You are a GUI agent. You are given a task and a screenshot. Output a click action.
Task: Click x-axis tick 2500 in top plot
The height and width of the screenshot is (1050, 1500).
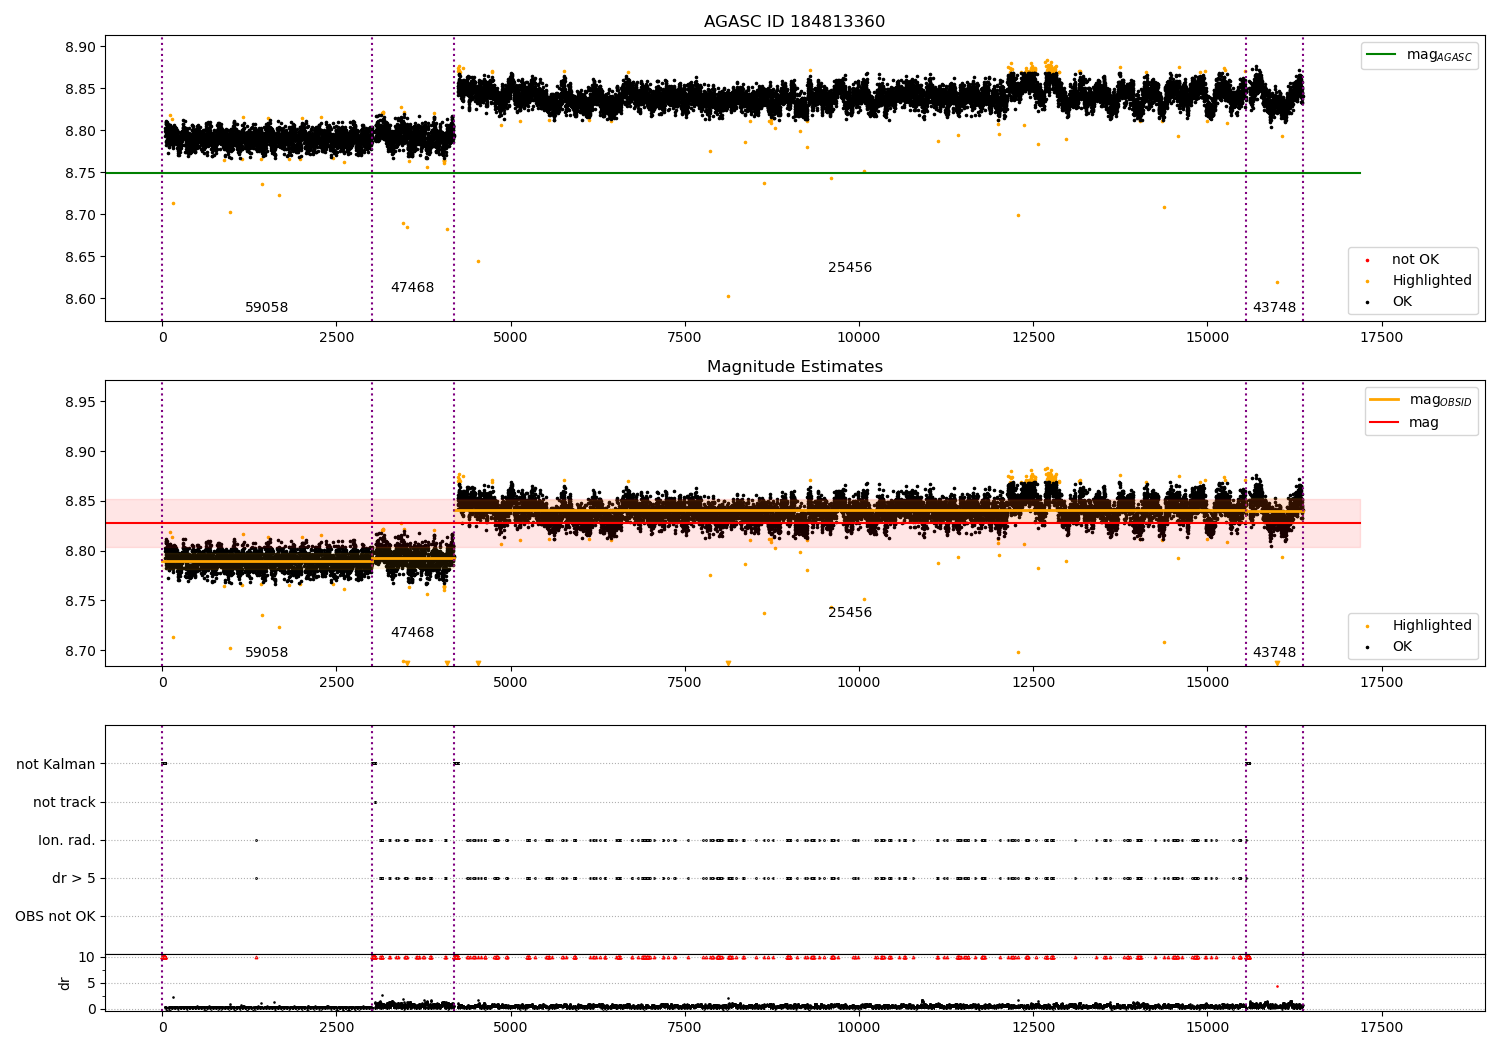[336, 338]
